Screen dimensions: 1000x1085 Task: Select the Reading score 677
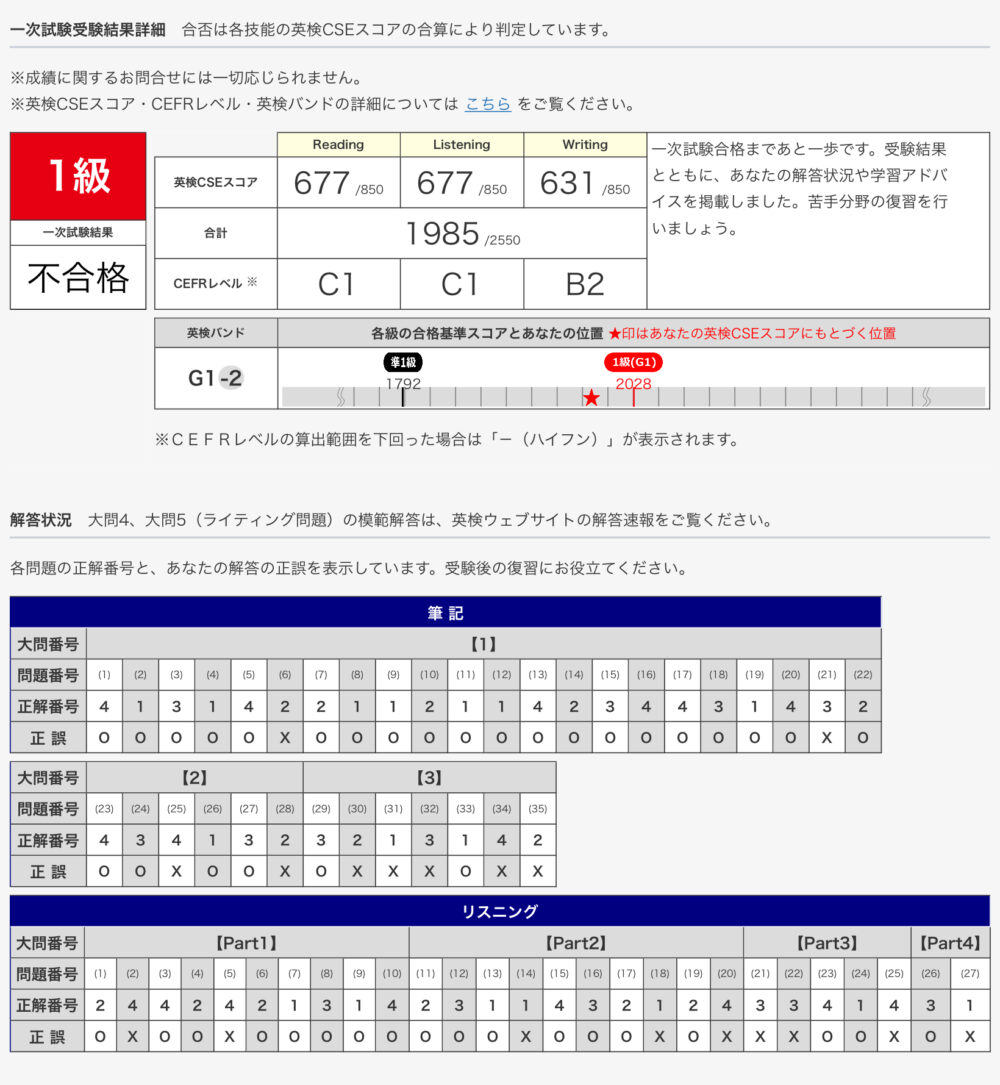click(x=321, y=183)
